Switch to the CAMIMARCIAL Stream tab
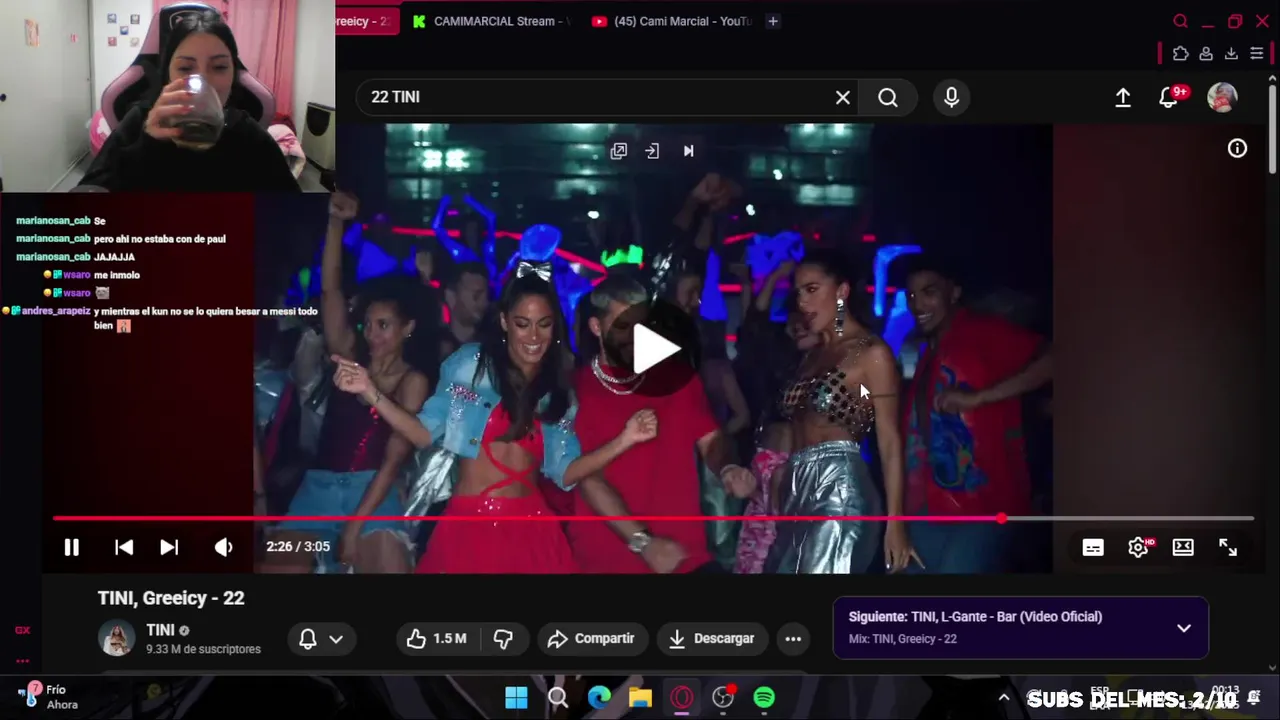 point(490,21)
